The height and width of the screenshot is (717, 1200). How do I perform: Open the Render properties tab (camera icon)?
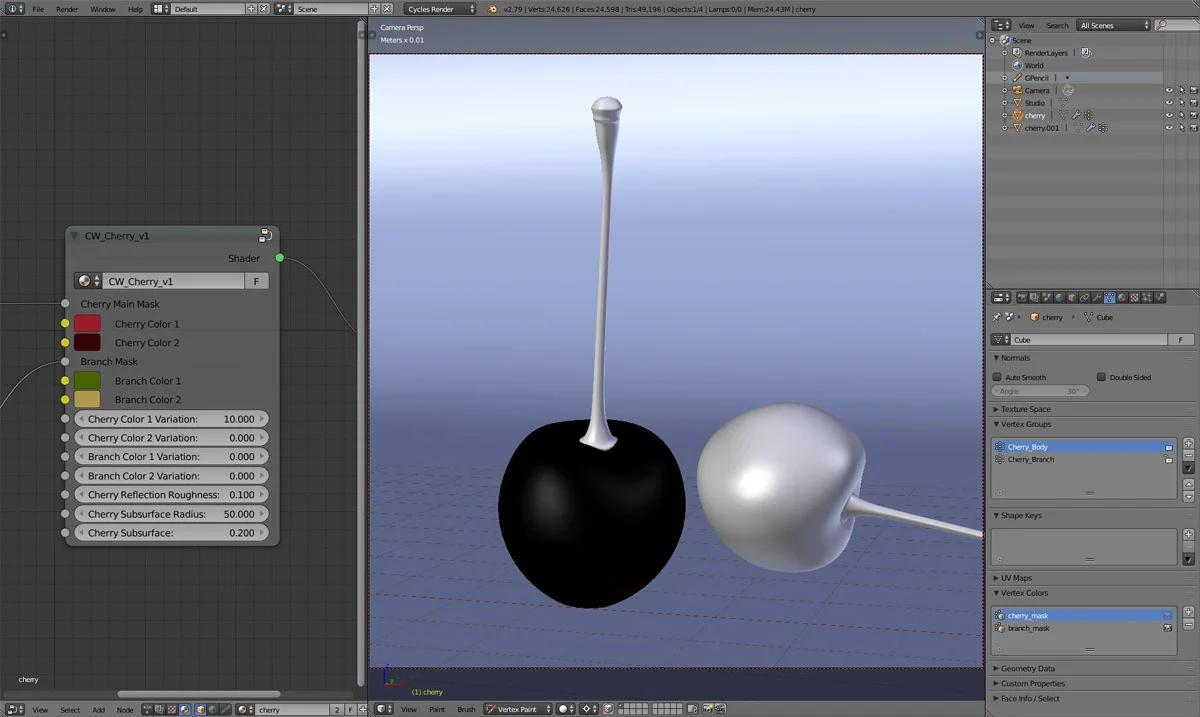click(1023, 298)
